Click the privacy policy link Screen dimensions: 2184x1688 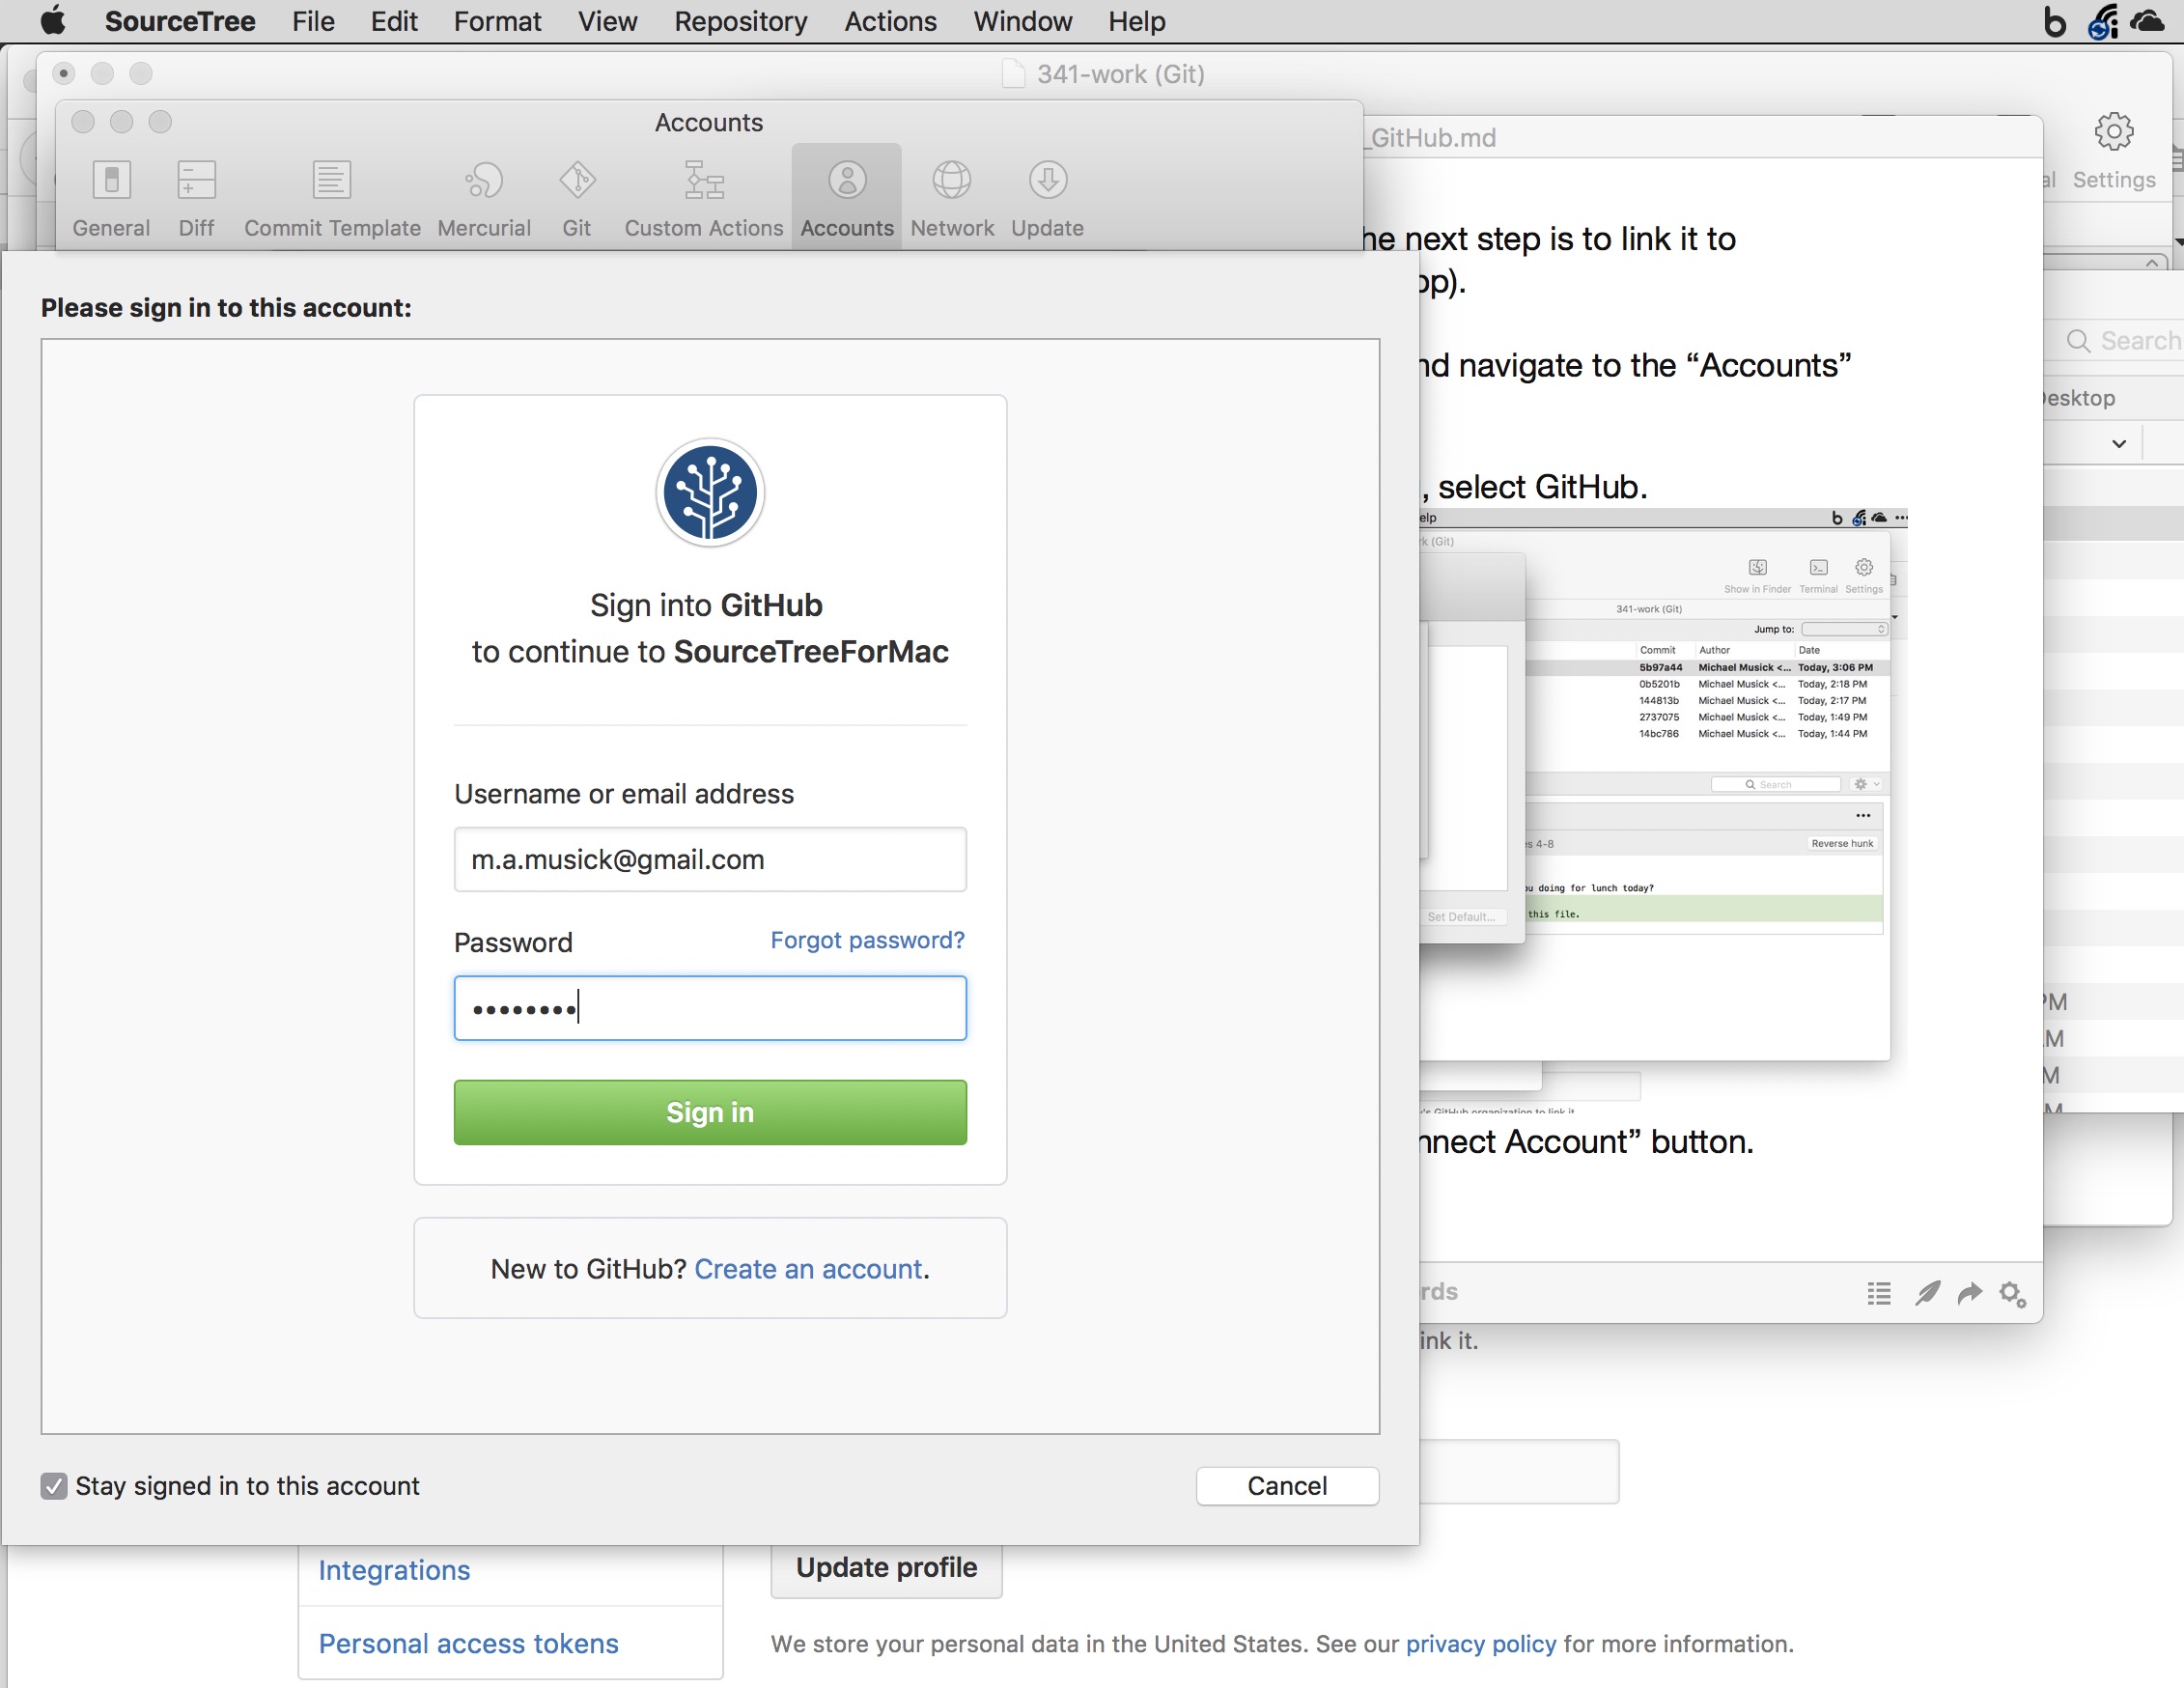[1481, 1645]
